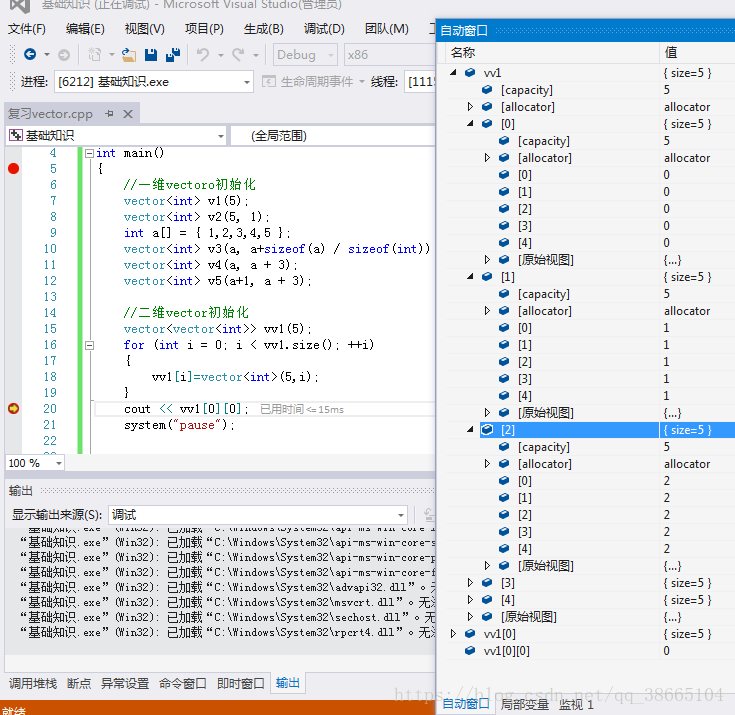
Task: Switch to the 命令窗口 tab
Action: coord(183,684)
